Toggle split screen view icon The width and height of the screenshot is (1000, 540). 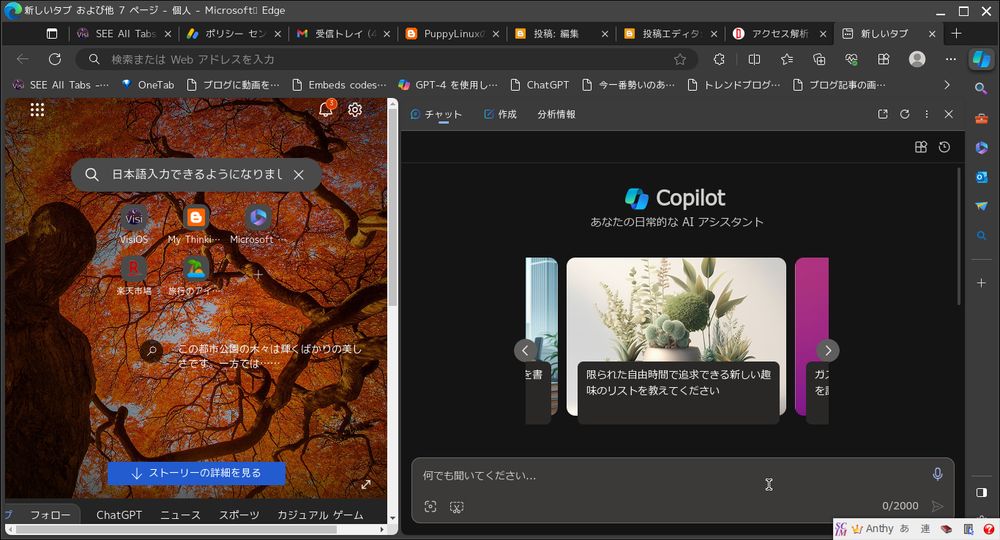click(x=754, y=59)
